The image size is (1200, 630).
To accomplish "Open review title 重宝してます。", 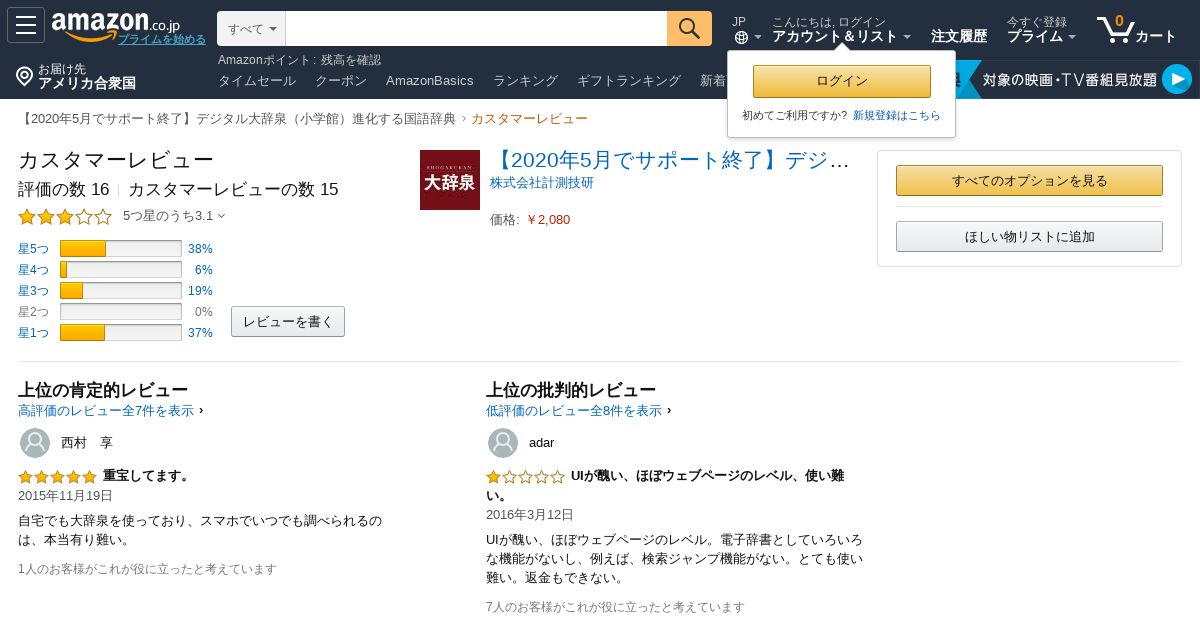I will (x=147, y=476).
